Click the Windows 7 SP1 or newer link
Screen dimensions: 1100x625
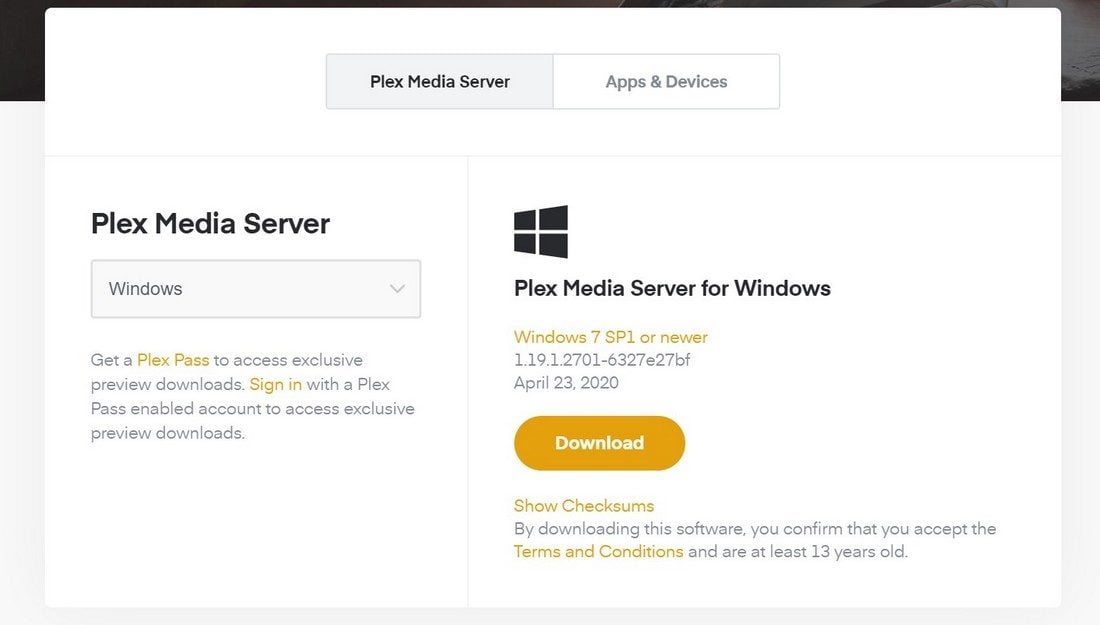610,337
